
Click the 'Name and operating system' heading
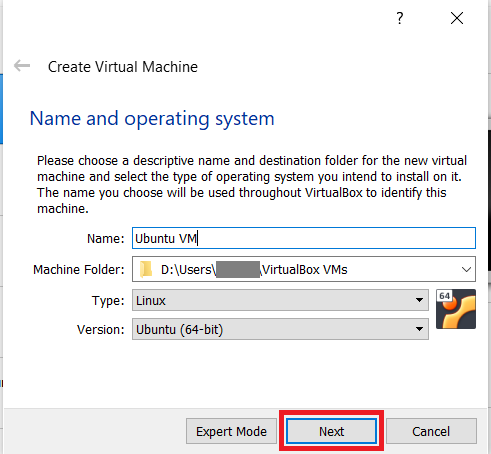tap(152, 119)
